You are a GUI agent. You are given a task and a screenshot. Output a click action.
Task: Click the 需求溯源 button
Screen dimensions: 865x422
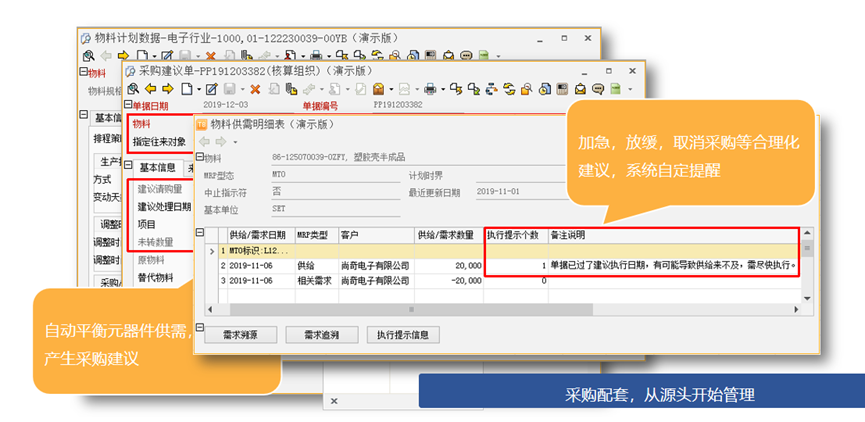click(241, 334)
